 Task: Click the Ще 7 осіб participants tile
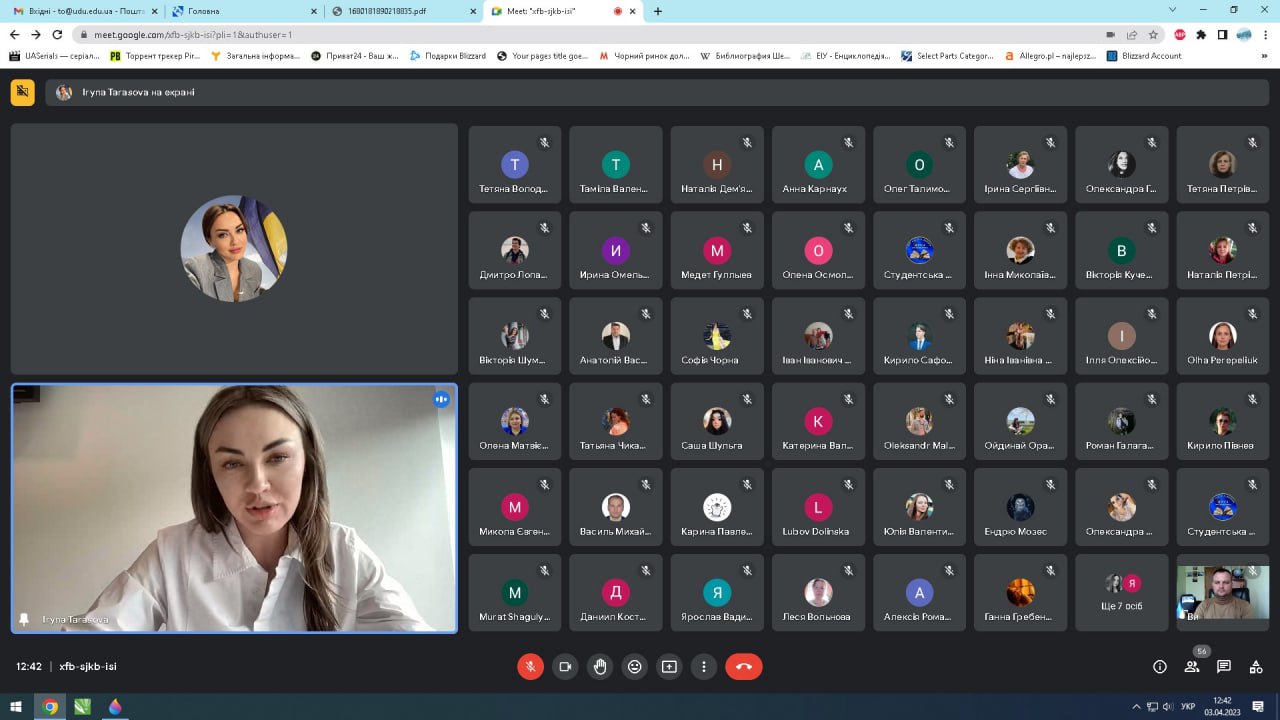(1122, 593)
